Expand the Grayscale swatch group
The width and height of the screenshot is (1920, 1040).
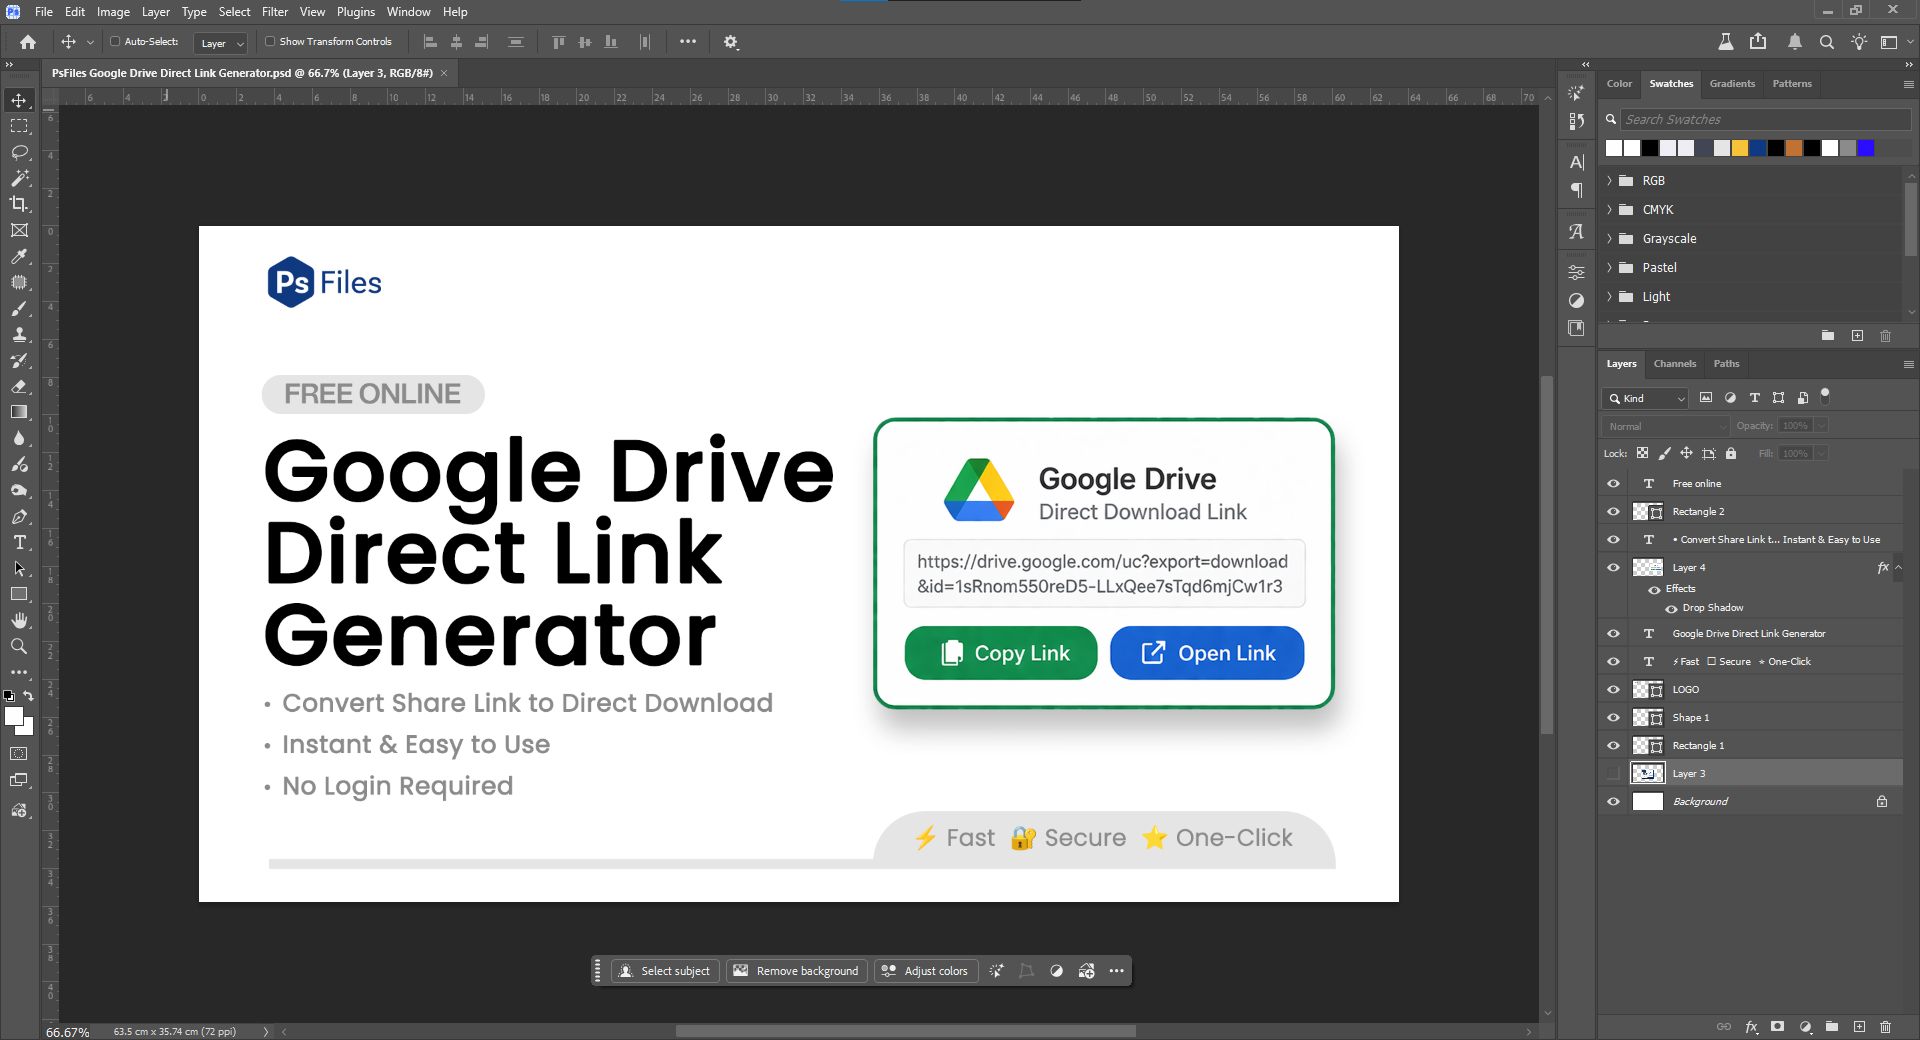1610,238
